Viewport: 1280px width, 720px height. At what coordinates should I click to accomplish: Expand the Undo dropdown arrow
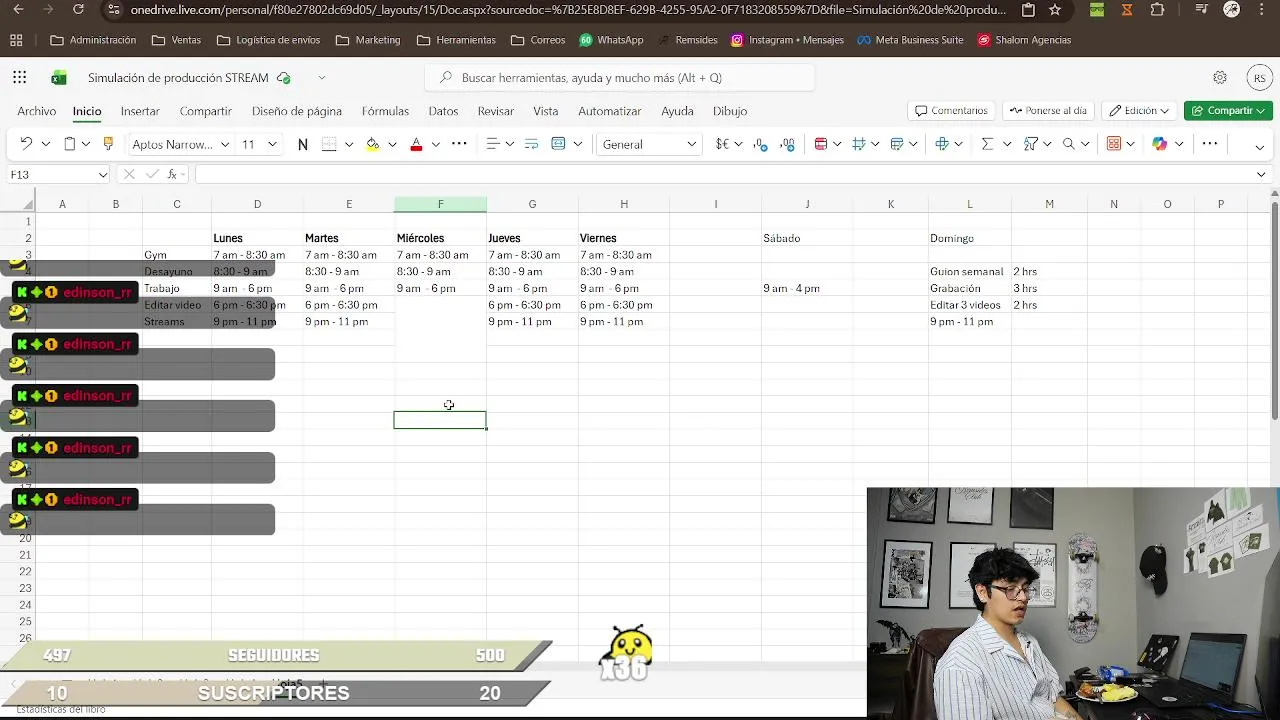point(45,144)
